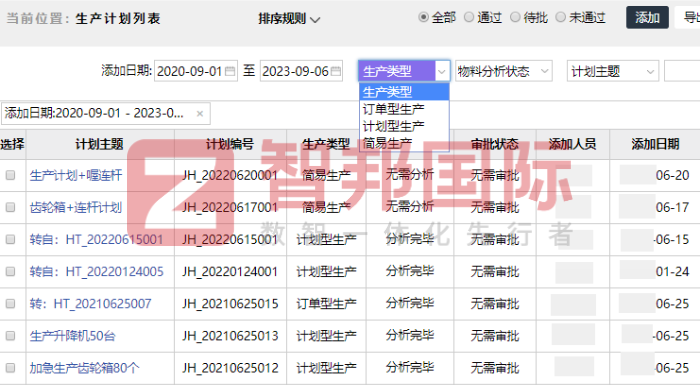The width and height of the screenshot is (700, 385).
Task: Tick the checkbox for HT_20220124005 row
Action: pos(10,272)
